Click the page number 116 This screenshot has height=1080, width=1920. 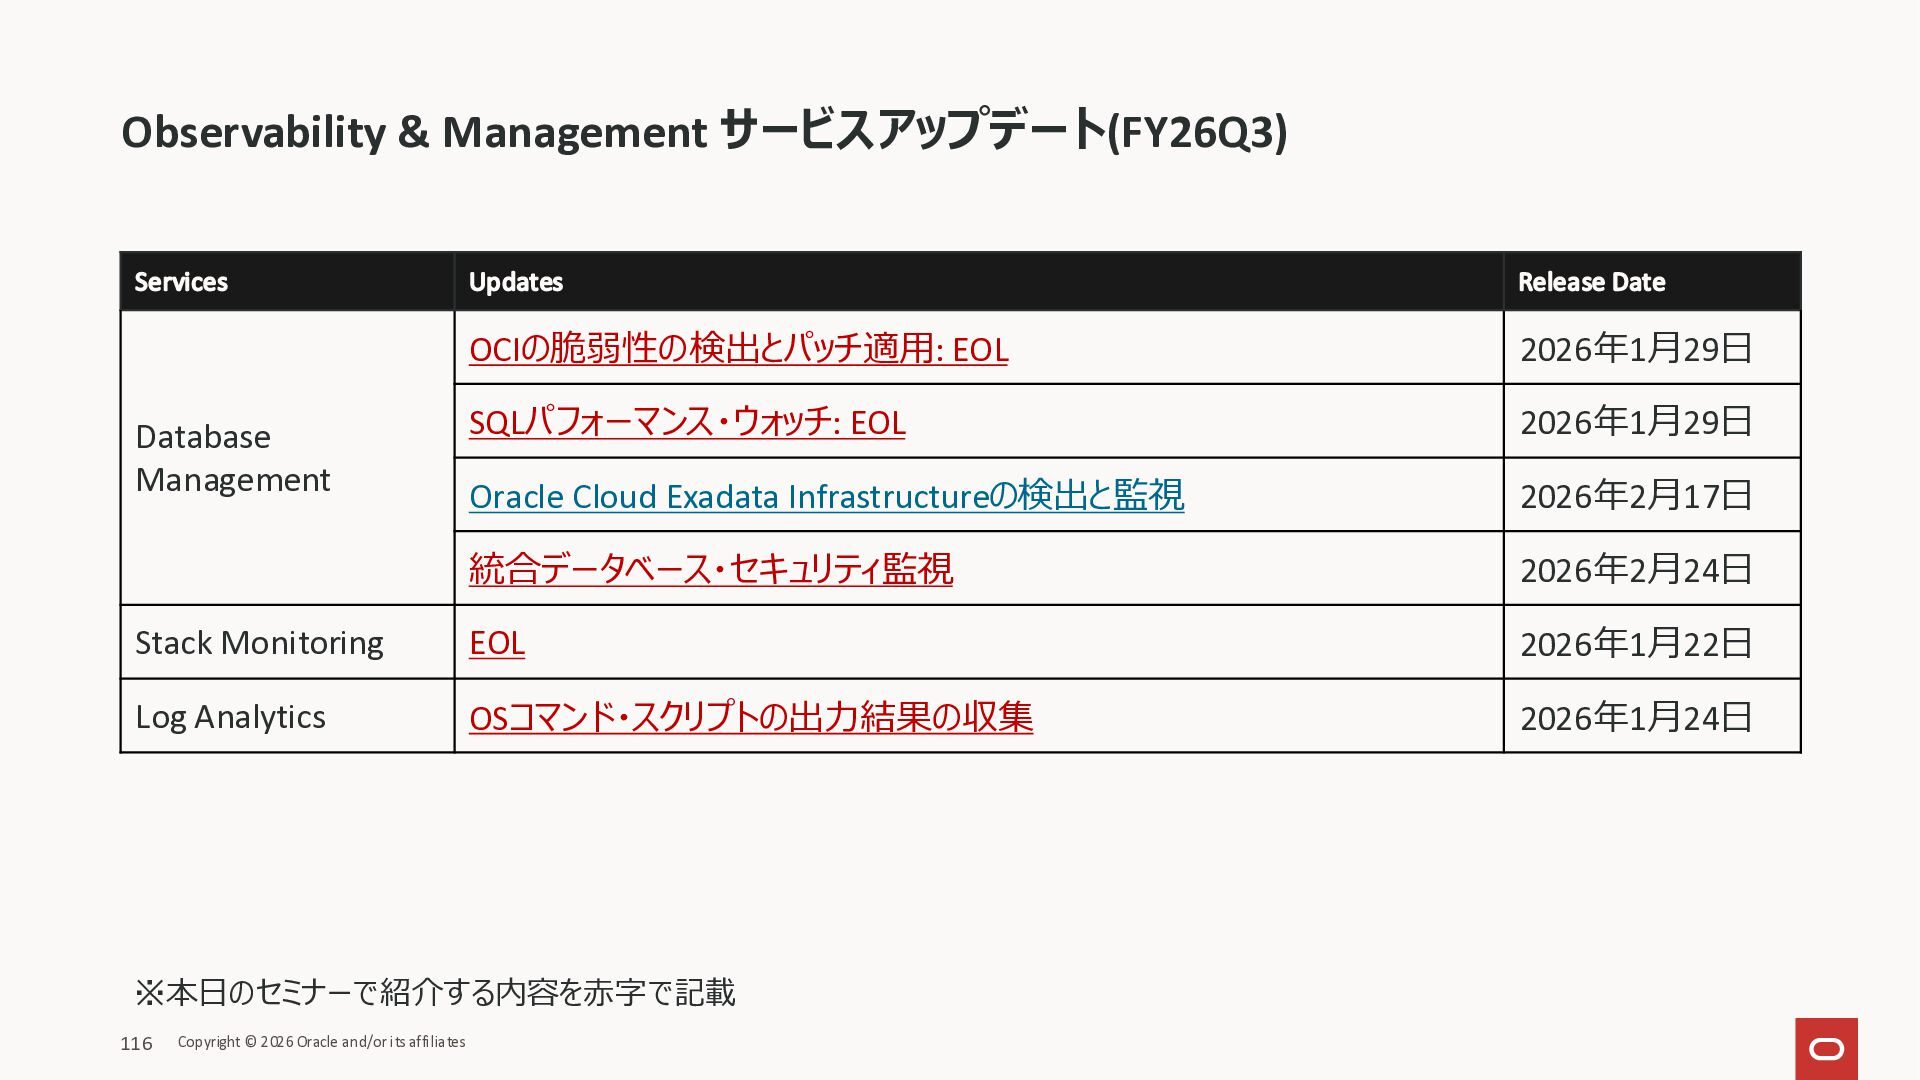coord(136,1043)
